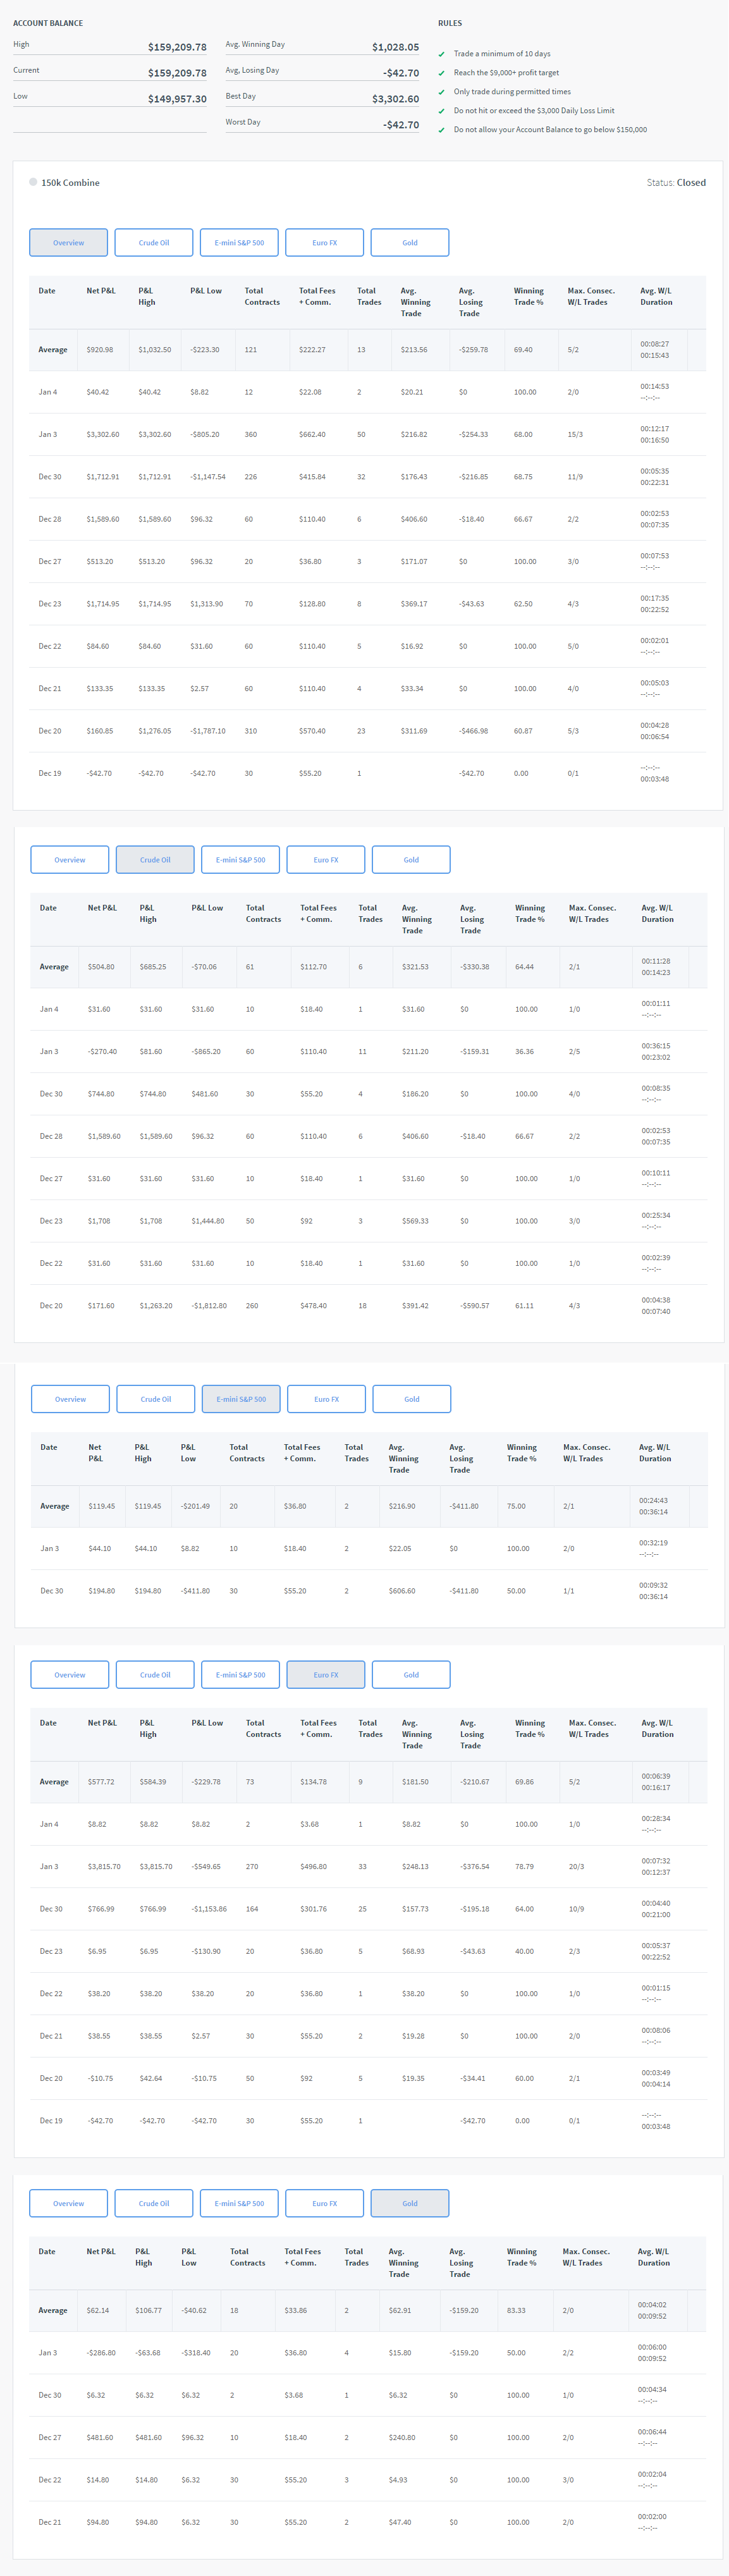Click the Euro FX Jan 3 P&L Low -$549.65

pyautogui.click(x=206, y=1867)
